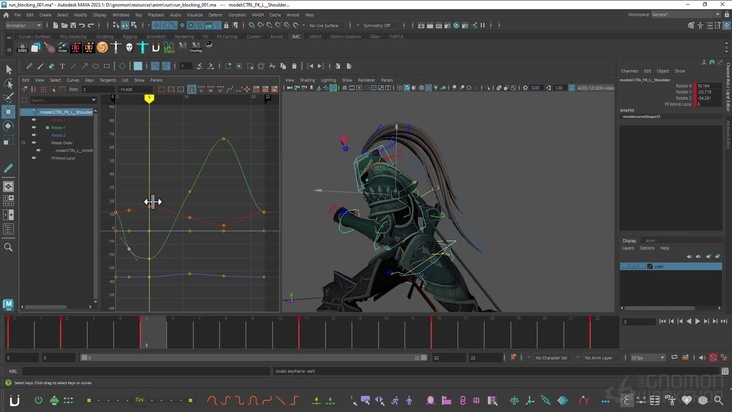Screen dimensions: 732x412
Task: Select the arrow Select tool in toolbox
Action: 9,69
